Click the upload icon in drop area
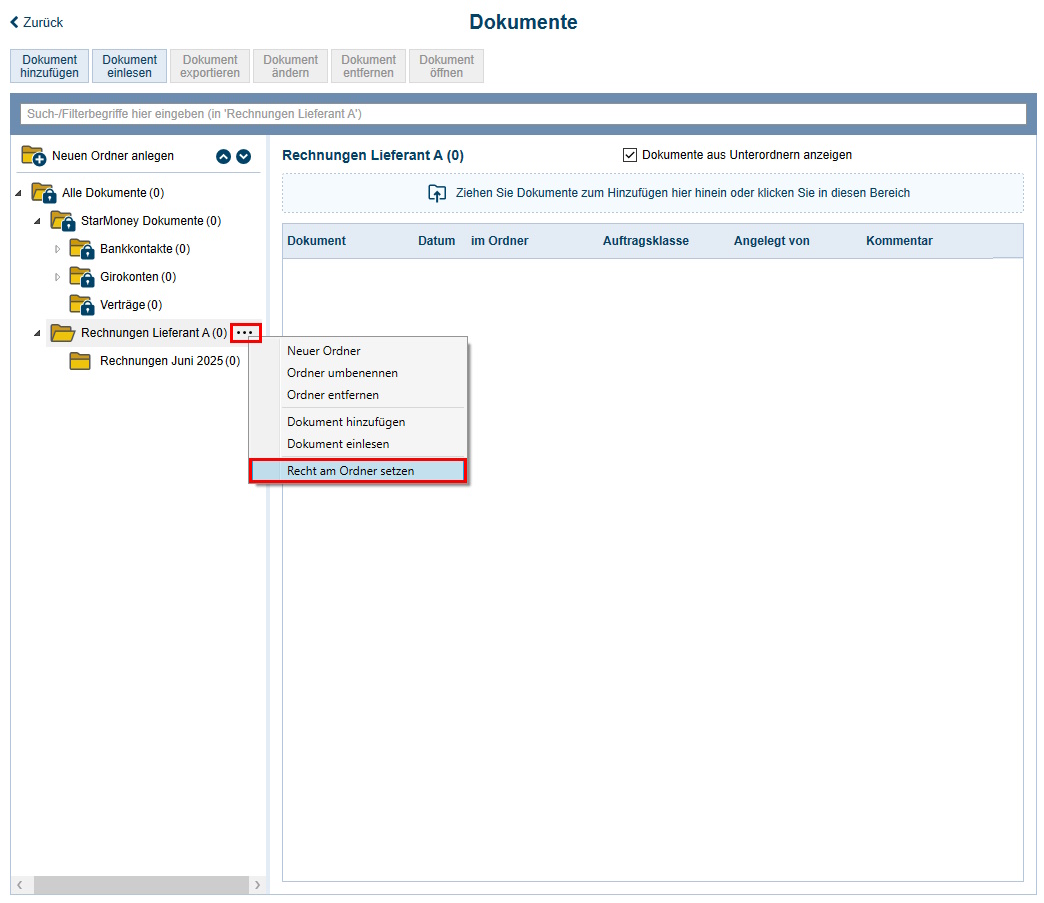The width and height of the screenshot is (1044, 903). 437,193
